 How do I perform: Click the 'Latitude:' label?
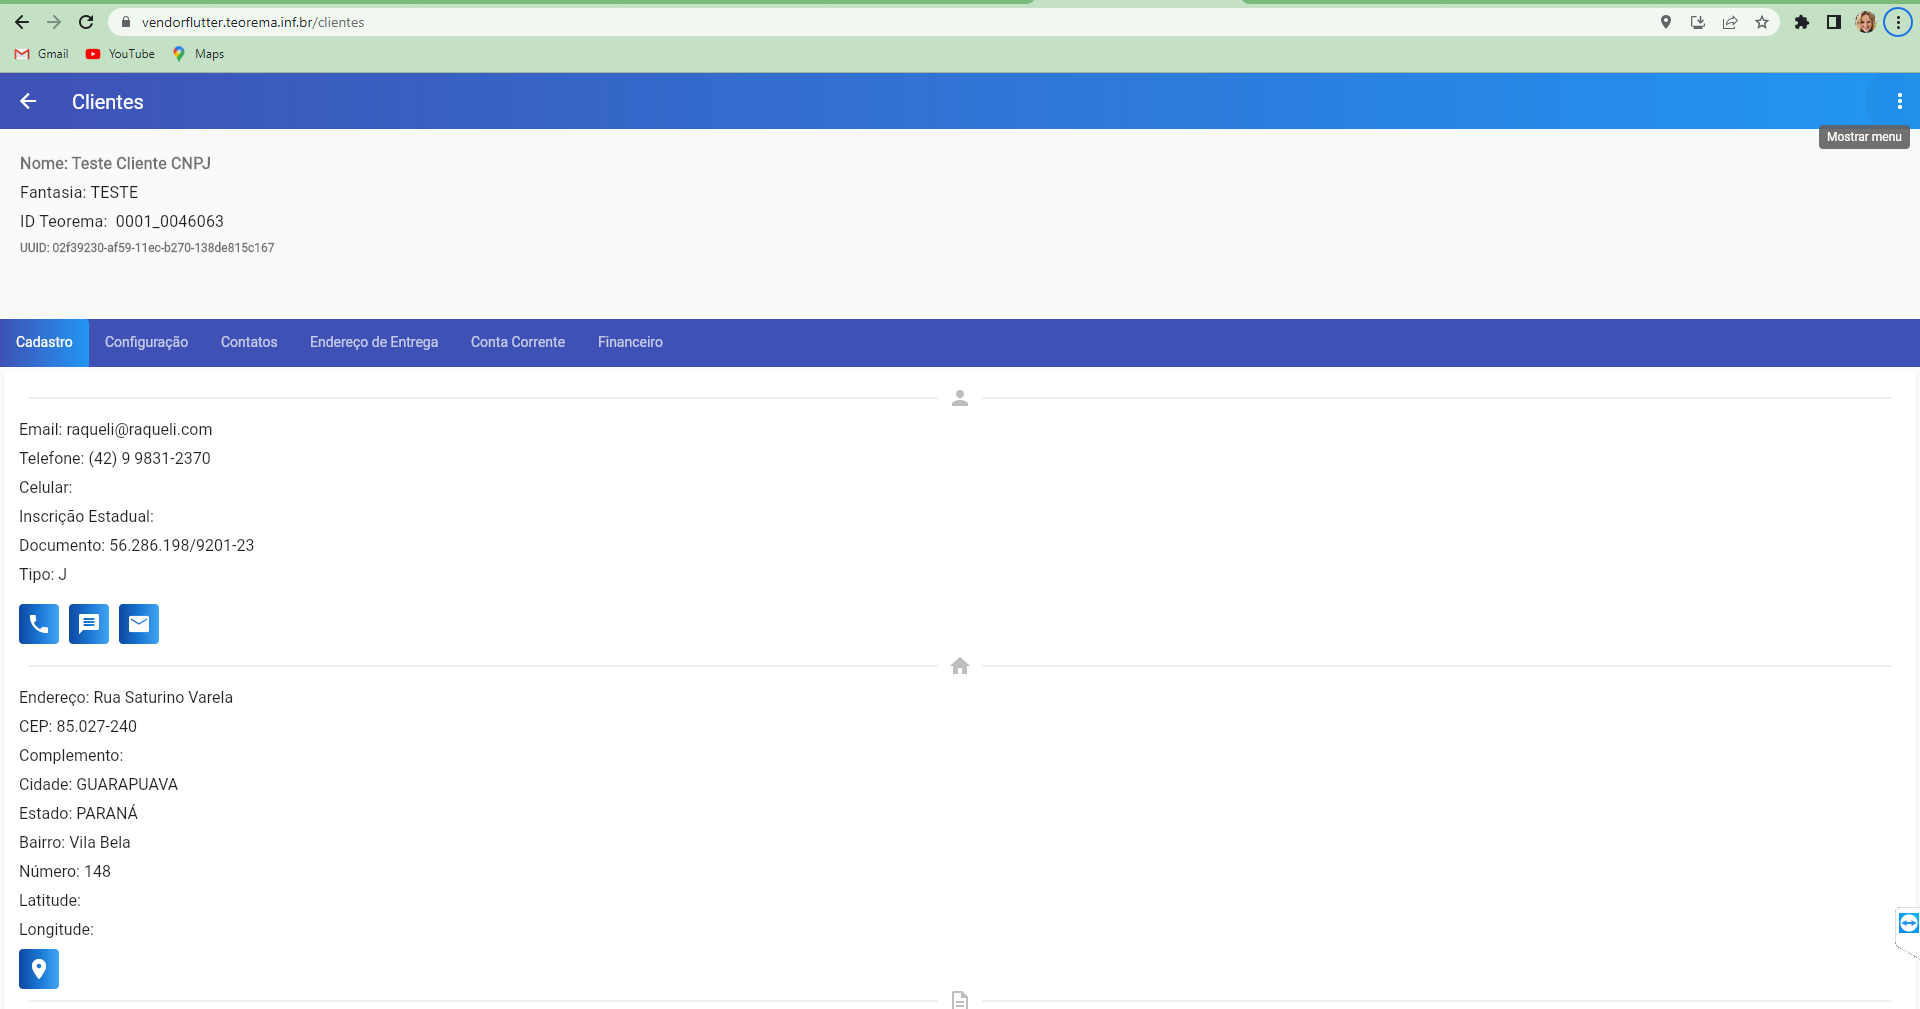point(50,900)
